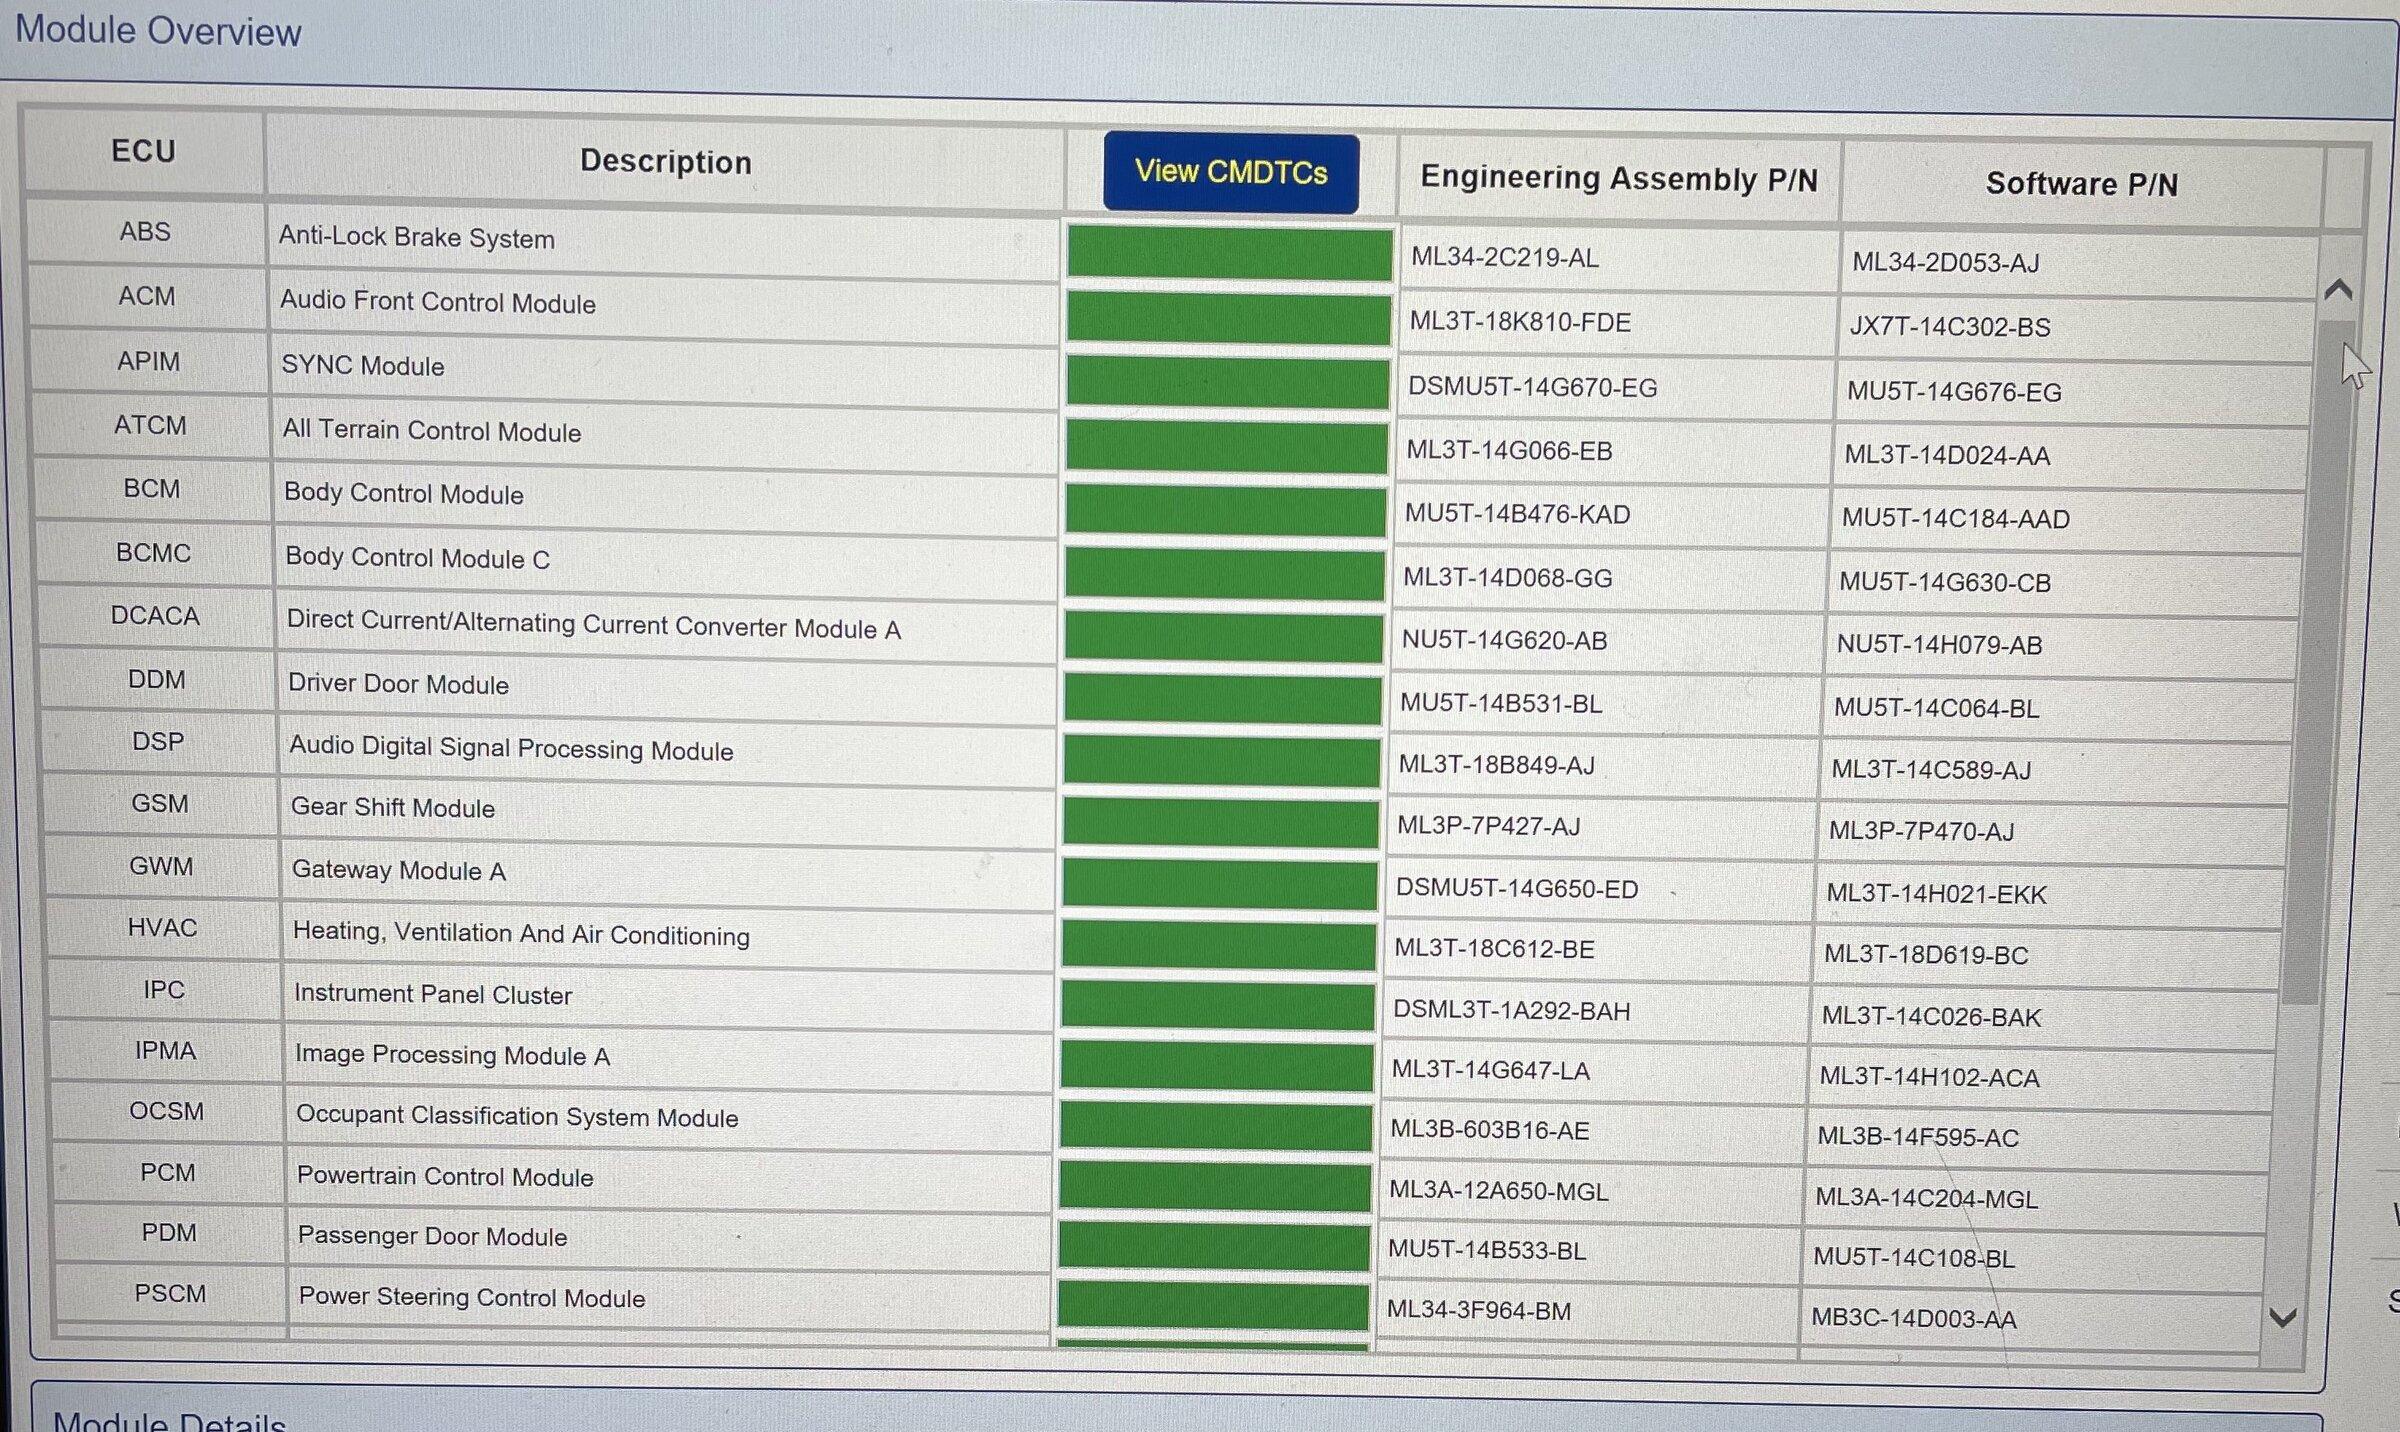The width and height of the screenshot is (2400, 1432).
Task: Click the All Terrain Control Module description
Action: tap(432, 431)
